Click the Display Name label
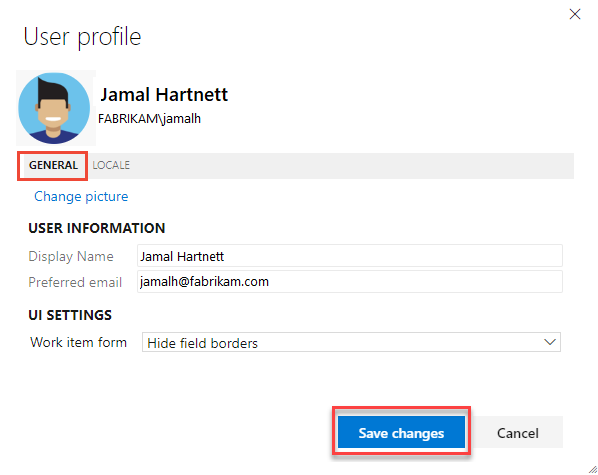The width and height of the screenshot is (598, 475). click(x=71, y=256)
